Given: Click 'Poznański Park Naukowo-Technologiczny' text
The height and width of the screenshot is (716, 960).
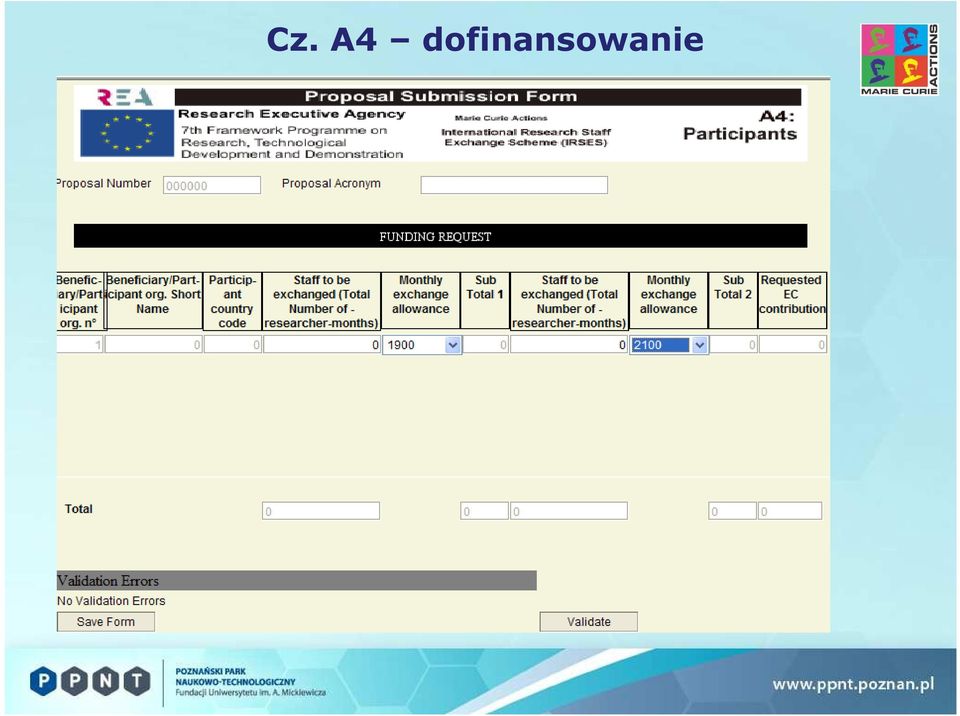Looking at the screenshot, I should 235,676.
